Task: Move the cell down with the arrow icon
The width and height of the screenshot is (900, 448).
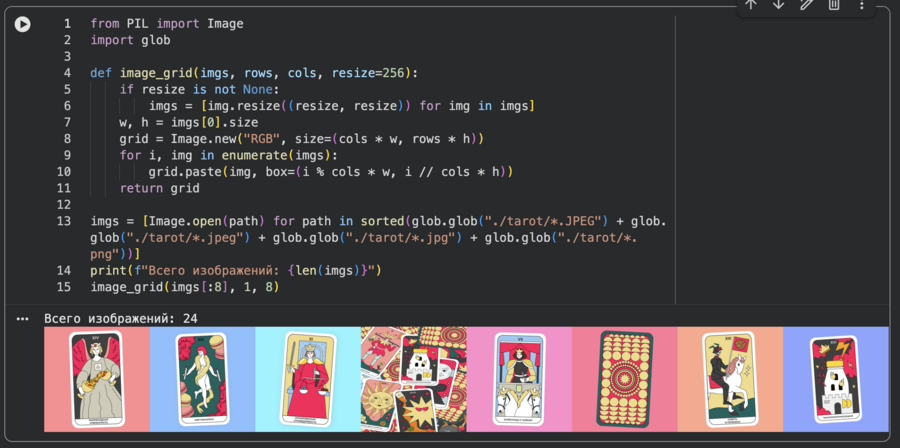Action: [778, 4]
